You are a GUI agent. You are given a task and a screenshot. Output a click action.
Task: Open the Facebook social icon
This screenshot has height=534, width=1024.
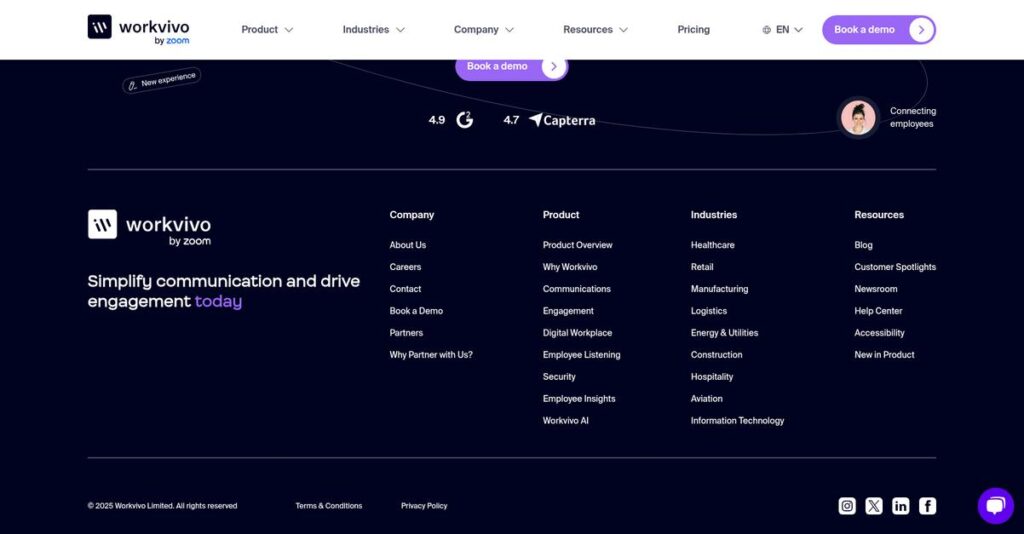[927, 506]
